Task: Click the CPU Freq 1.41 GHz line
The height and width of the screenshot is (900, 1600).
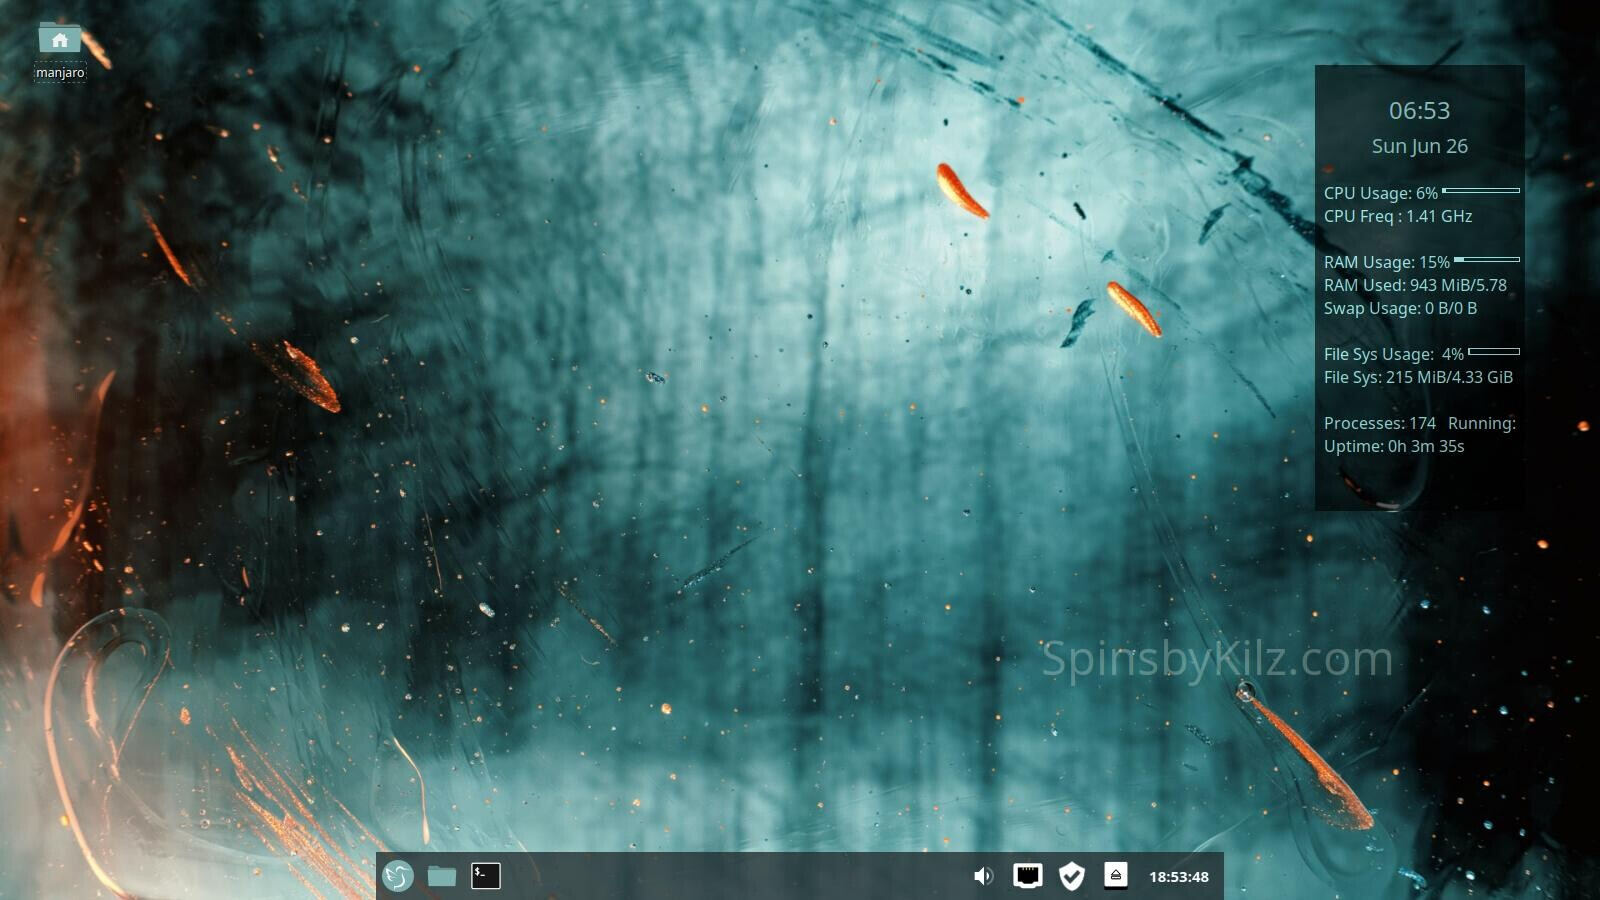Action: pos(1398,216)
